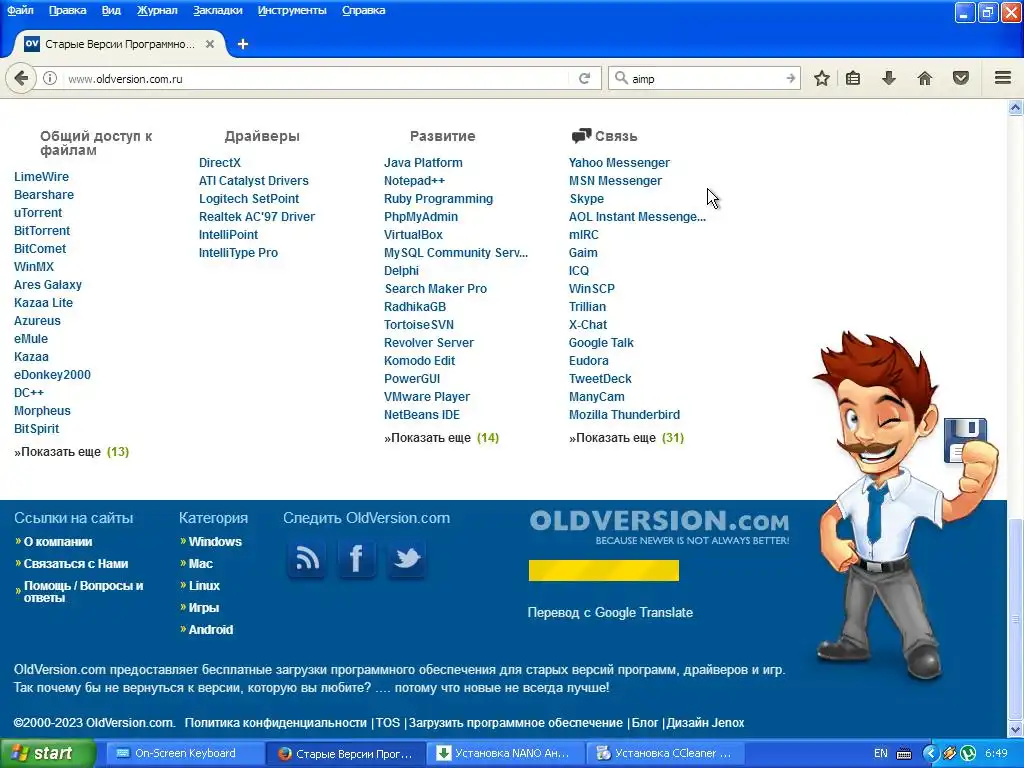Image resolution: width=1024 pixels, height=768 pixels.
Task: Go to the home page icon
Action: point(925,78)
